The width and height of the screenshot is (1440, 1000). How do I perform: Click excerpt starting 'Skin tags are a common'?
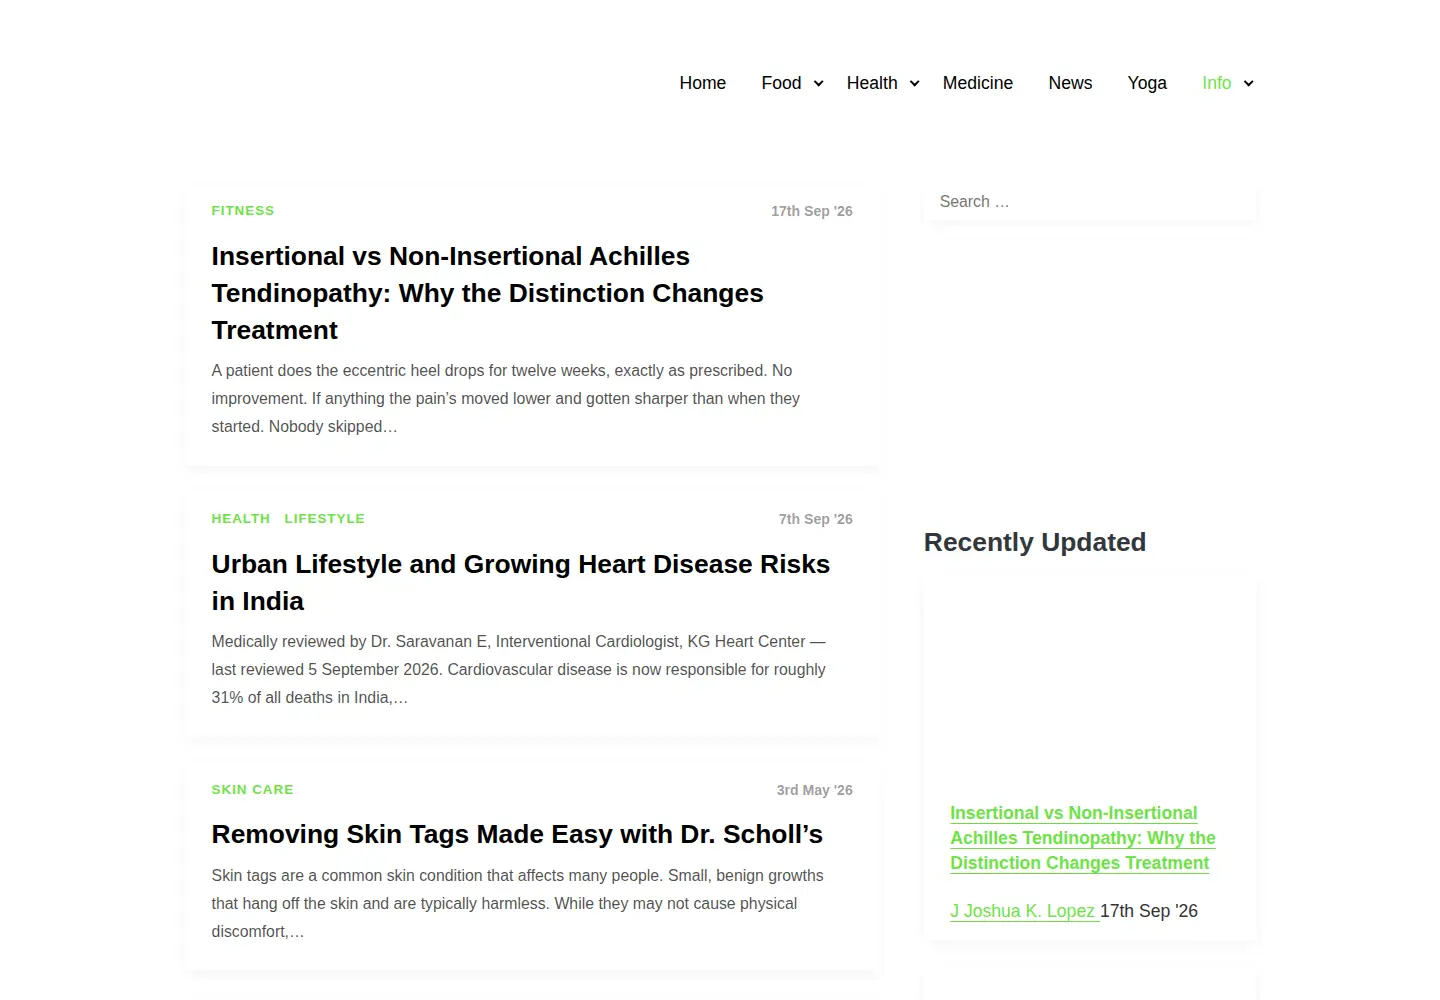coord(517,903)
